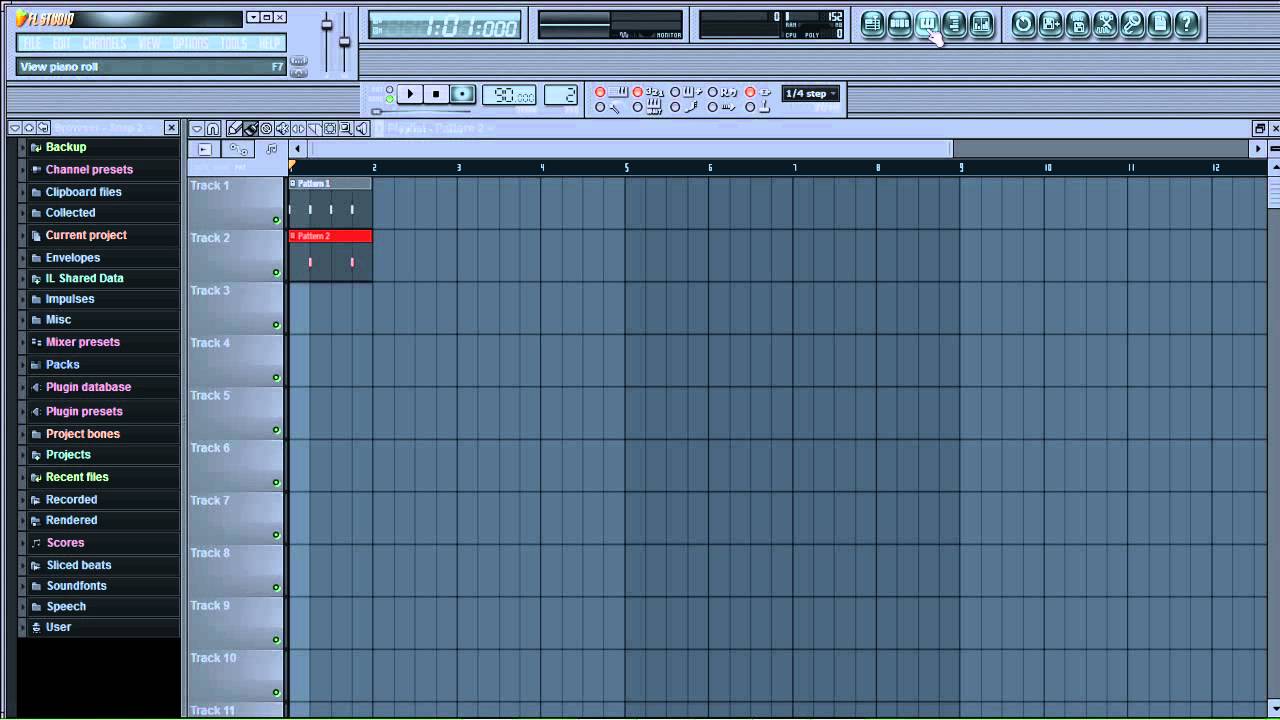This screenshot has height=720, width=1280.
Task: Select the Mute tool in playlist toolbar
Action: click(x=282, y=128)
